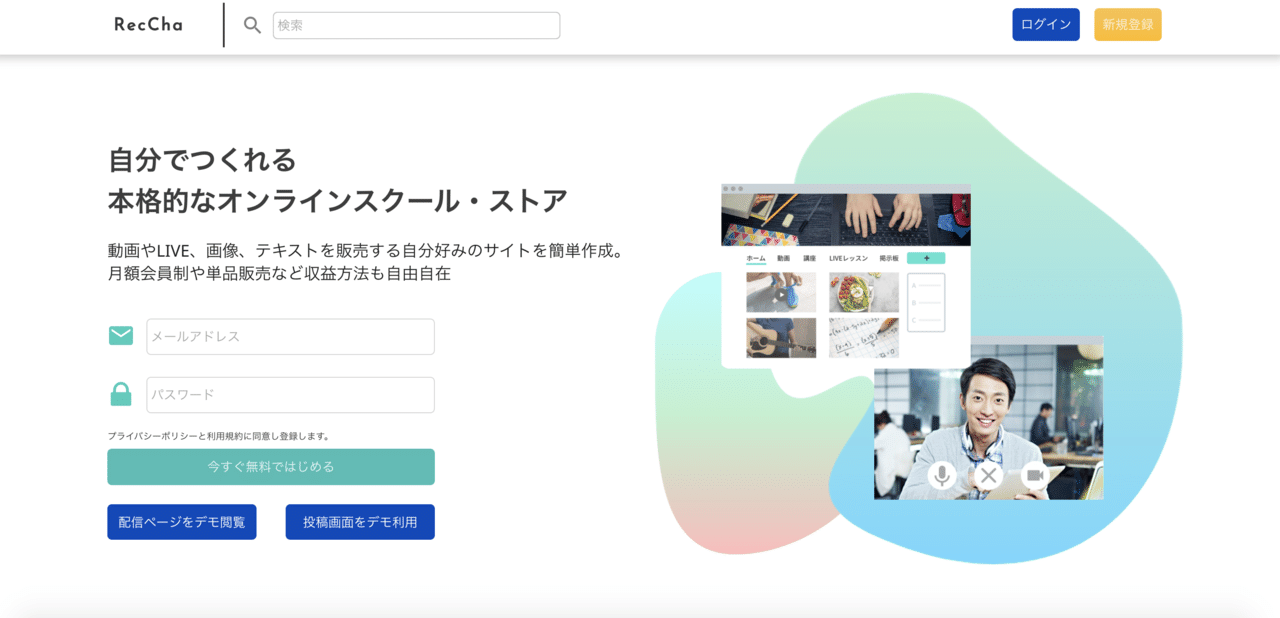Image resolution: width=1280 pixels, height=618 pixels.
Task: Focus the メールアドレス input field
Action: pyautogui.click(x=290, y=336)
